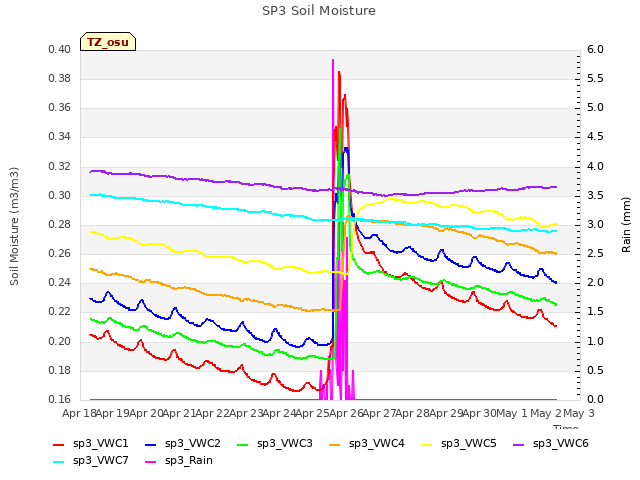Click the red VWC1 curve peak near Apr 26
This screenshot has width=640, height=480.
[339, 72]
